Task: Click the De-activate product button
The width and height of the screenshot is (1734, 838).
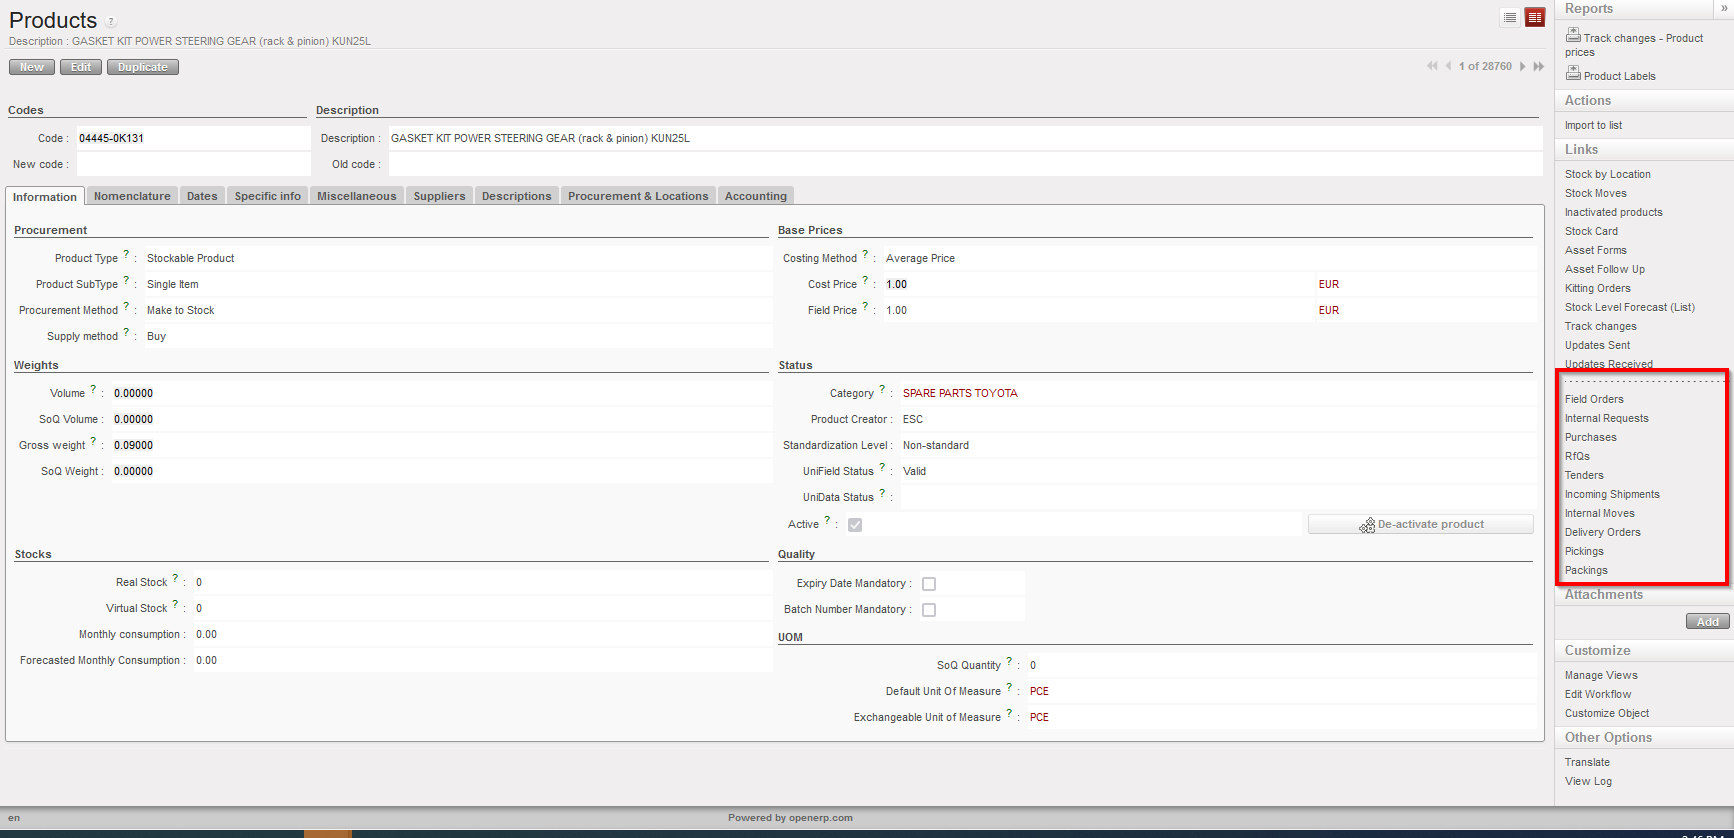Action: pos(1420,524)
